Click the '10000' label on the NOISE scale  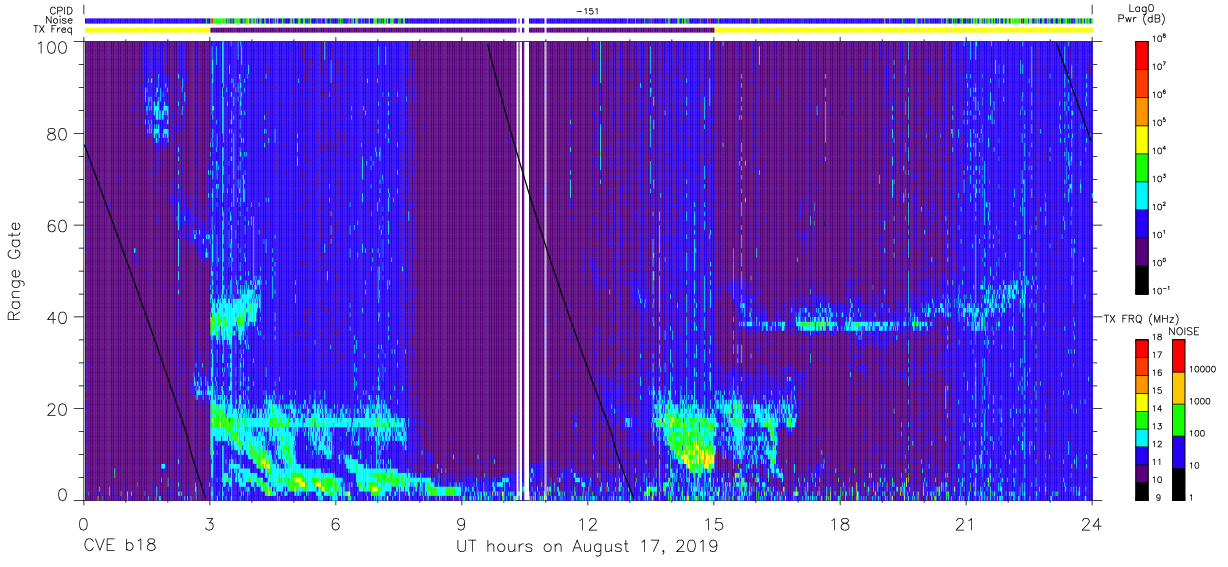tap(1202, 370)
